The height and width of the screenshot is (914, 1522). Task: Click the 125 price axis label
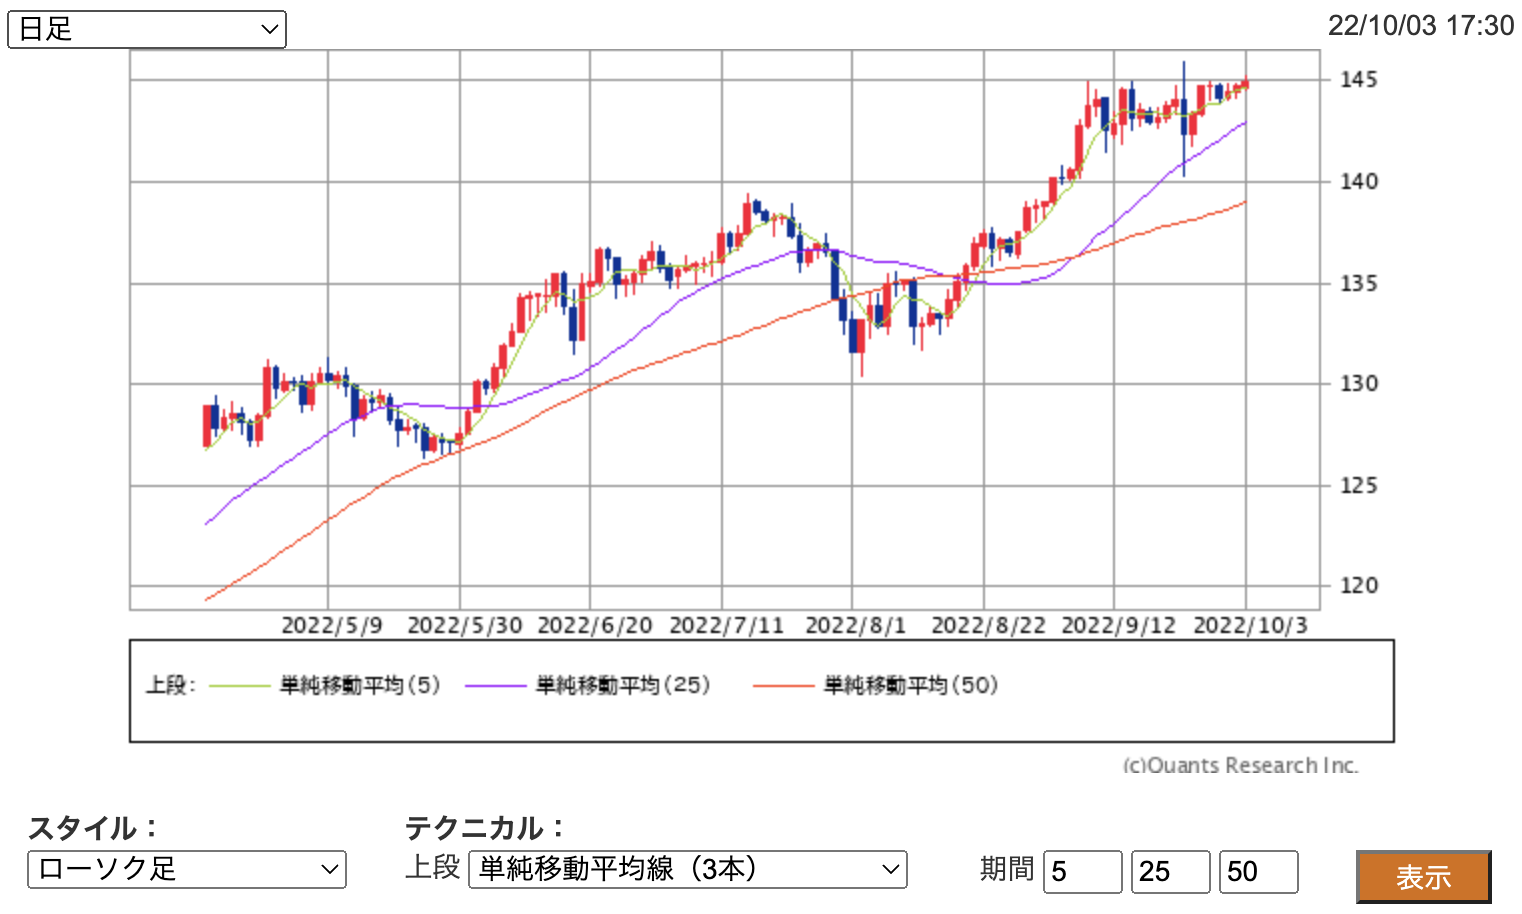pyautogui.click(x=1359, y=485)
